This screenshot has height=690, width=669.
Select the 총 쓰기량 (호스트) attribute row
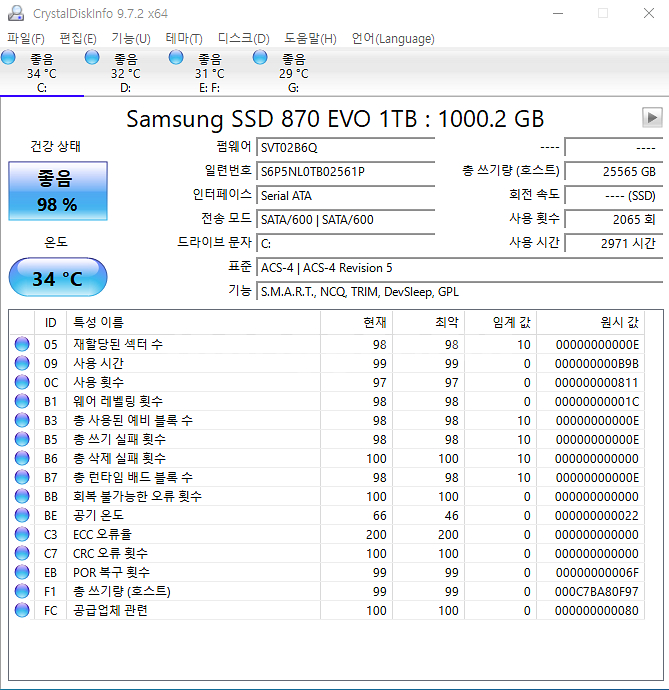(x=330, y=591)
